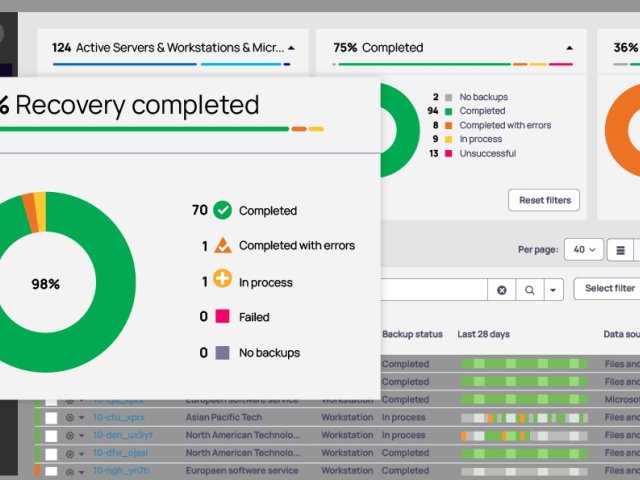Click the 13 Unsuccessful legend entry

(472, 153)
